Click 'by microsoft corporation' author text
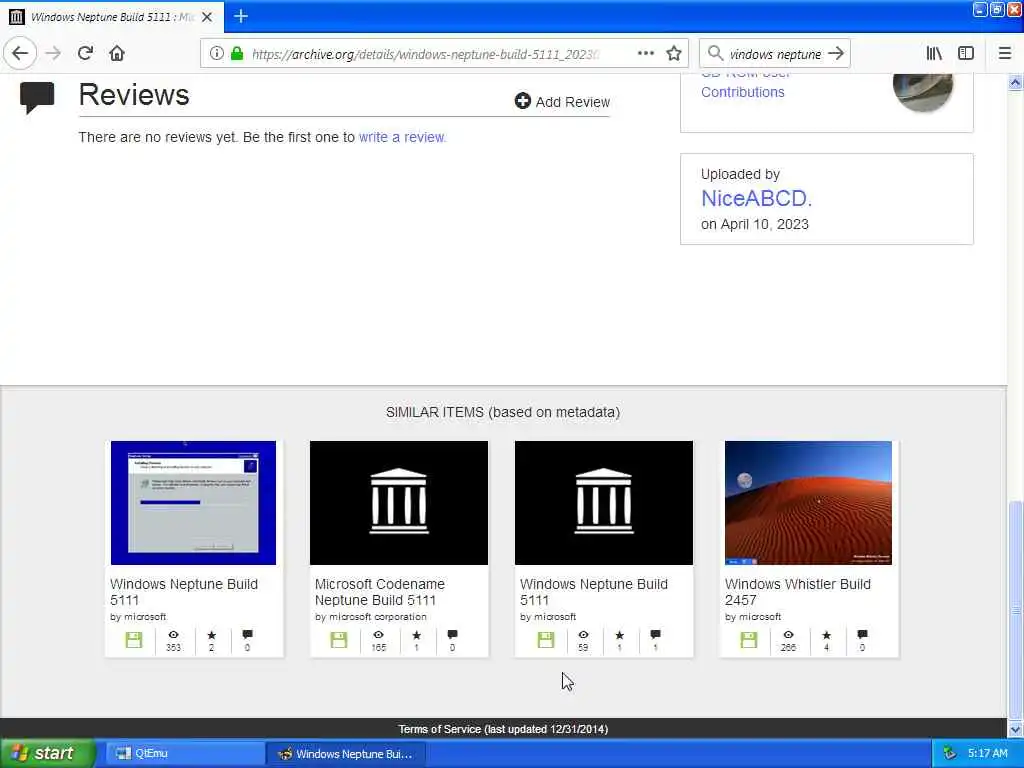 (x=370, y=616)
